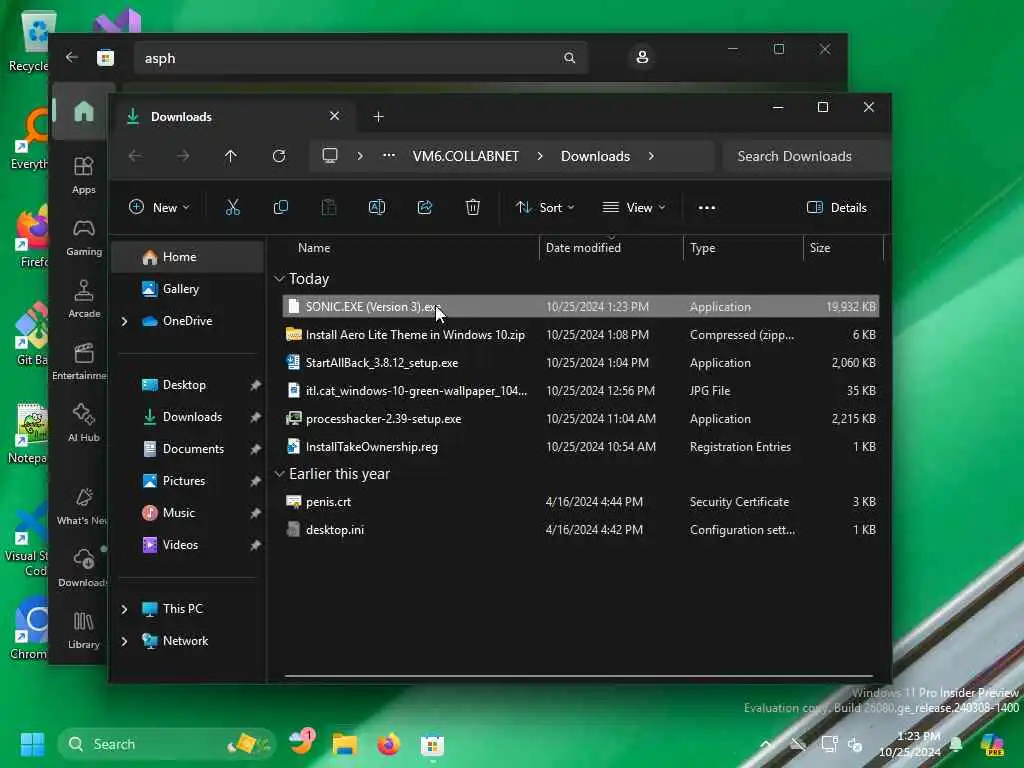Close the Downloads tab
1024x768 pixels.
[x=334, y=116]
